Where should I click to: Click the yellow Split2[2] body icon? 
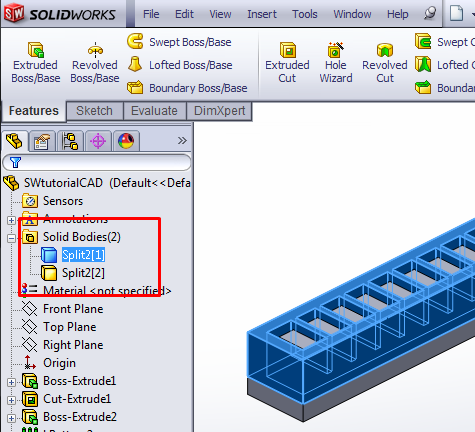click(x=49, y=273)
